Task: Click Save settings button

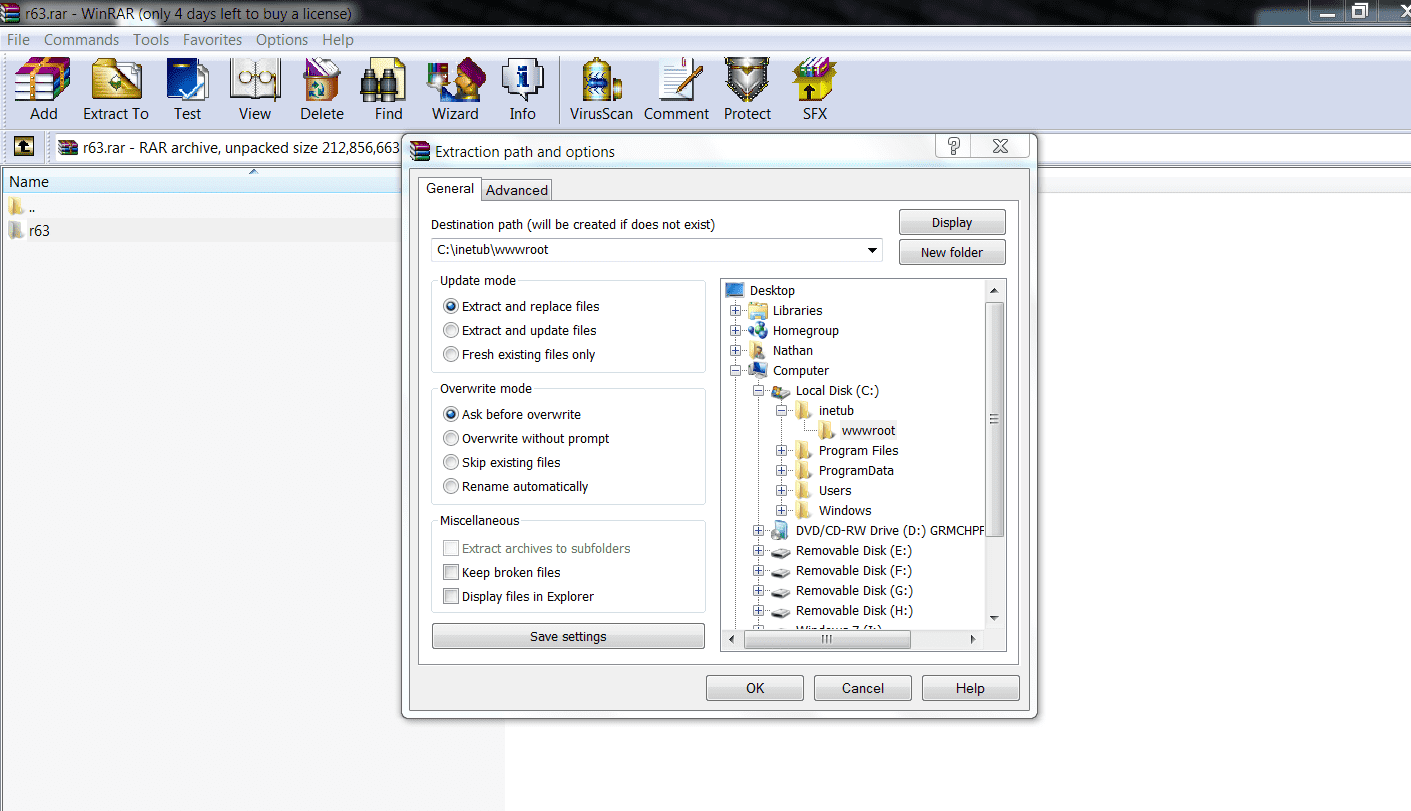Action: tap(568, 636)
